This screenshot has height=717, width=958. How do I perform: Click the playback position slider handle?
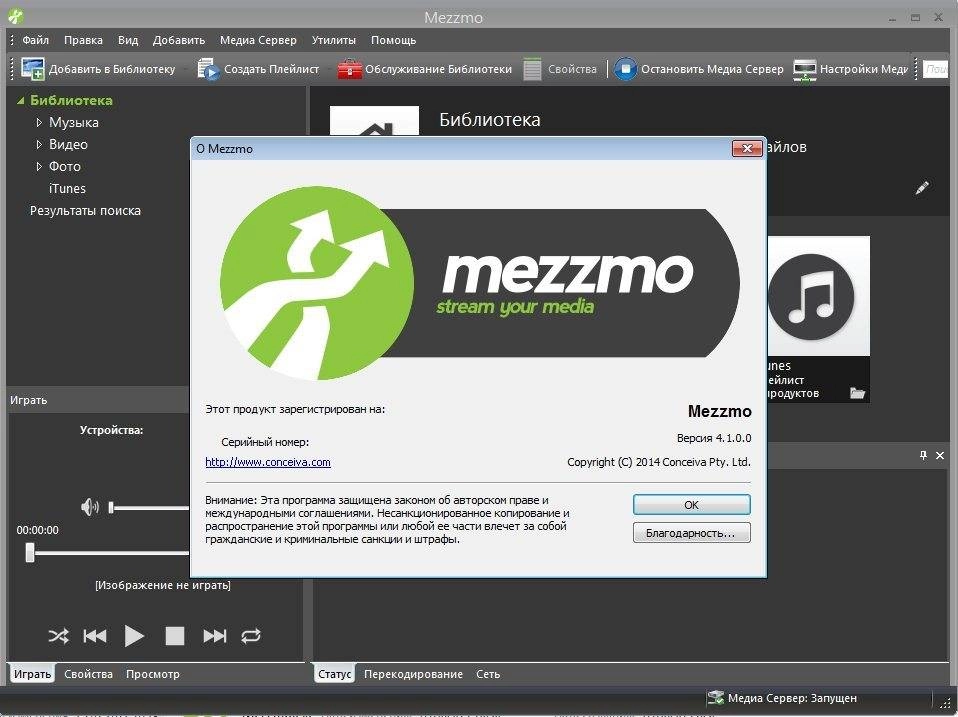point(30,553)
